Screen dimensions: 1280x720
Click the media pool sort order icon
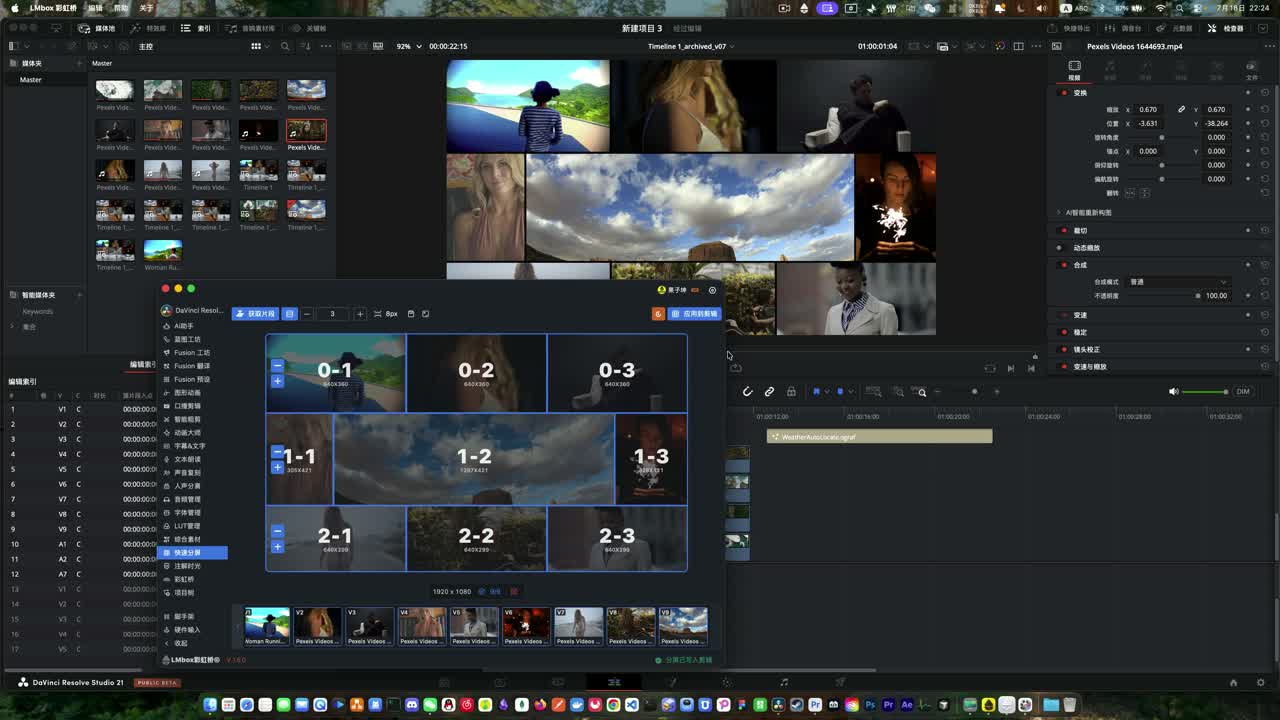click(307, 46)
